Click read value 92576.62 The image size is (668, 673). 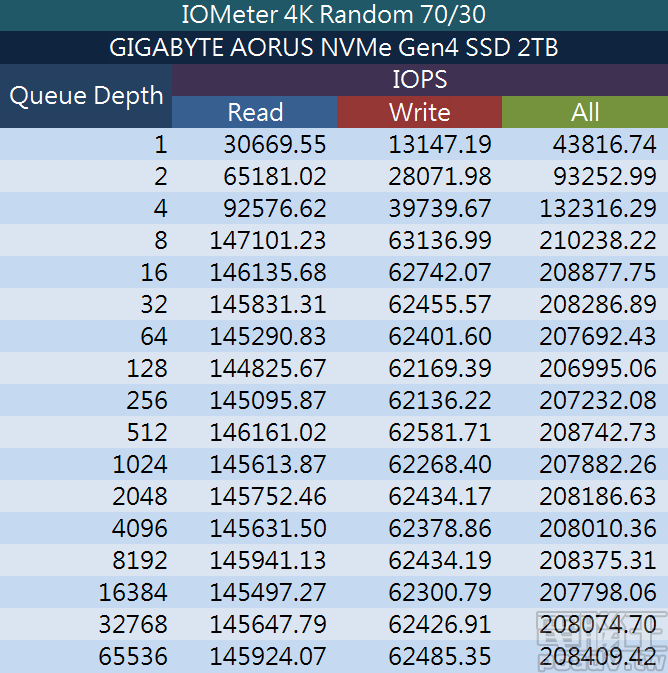pyautogui.click(x=275, y=208)
